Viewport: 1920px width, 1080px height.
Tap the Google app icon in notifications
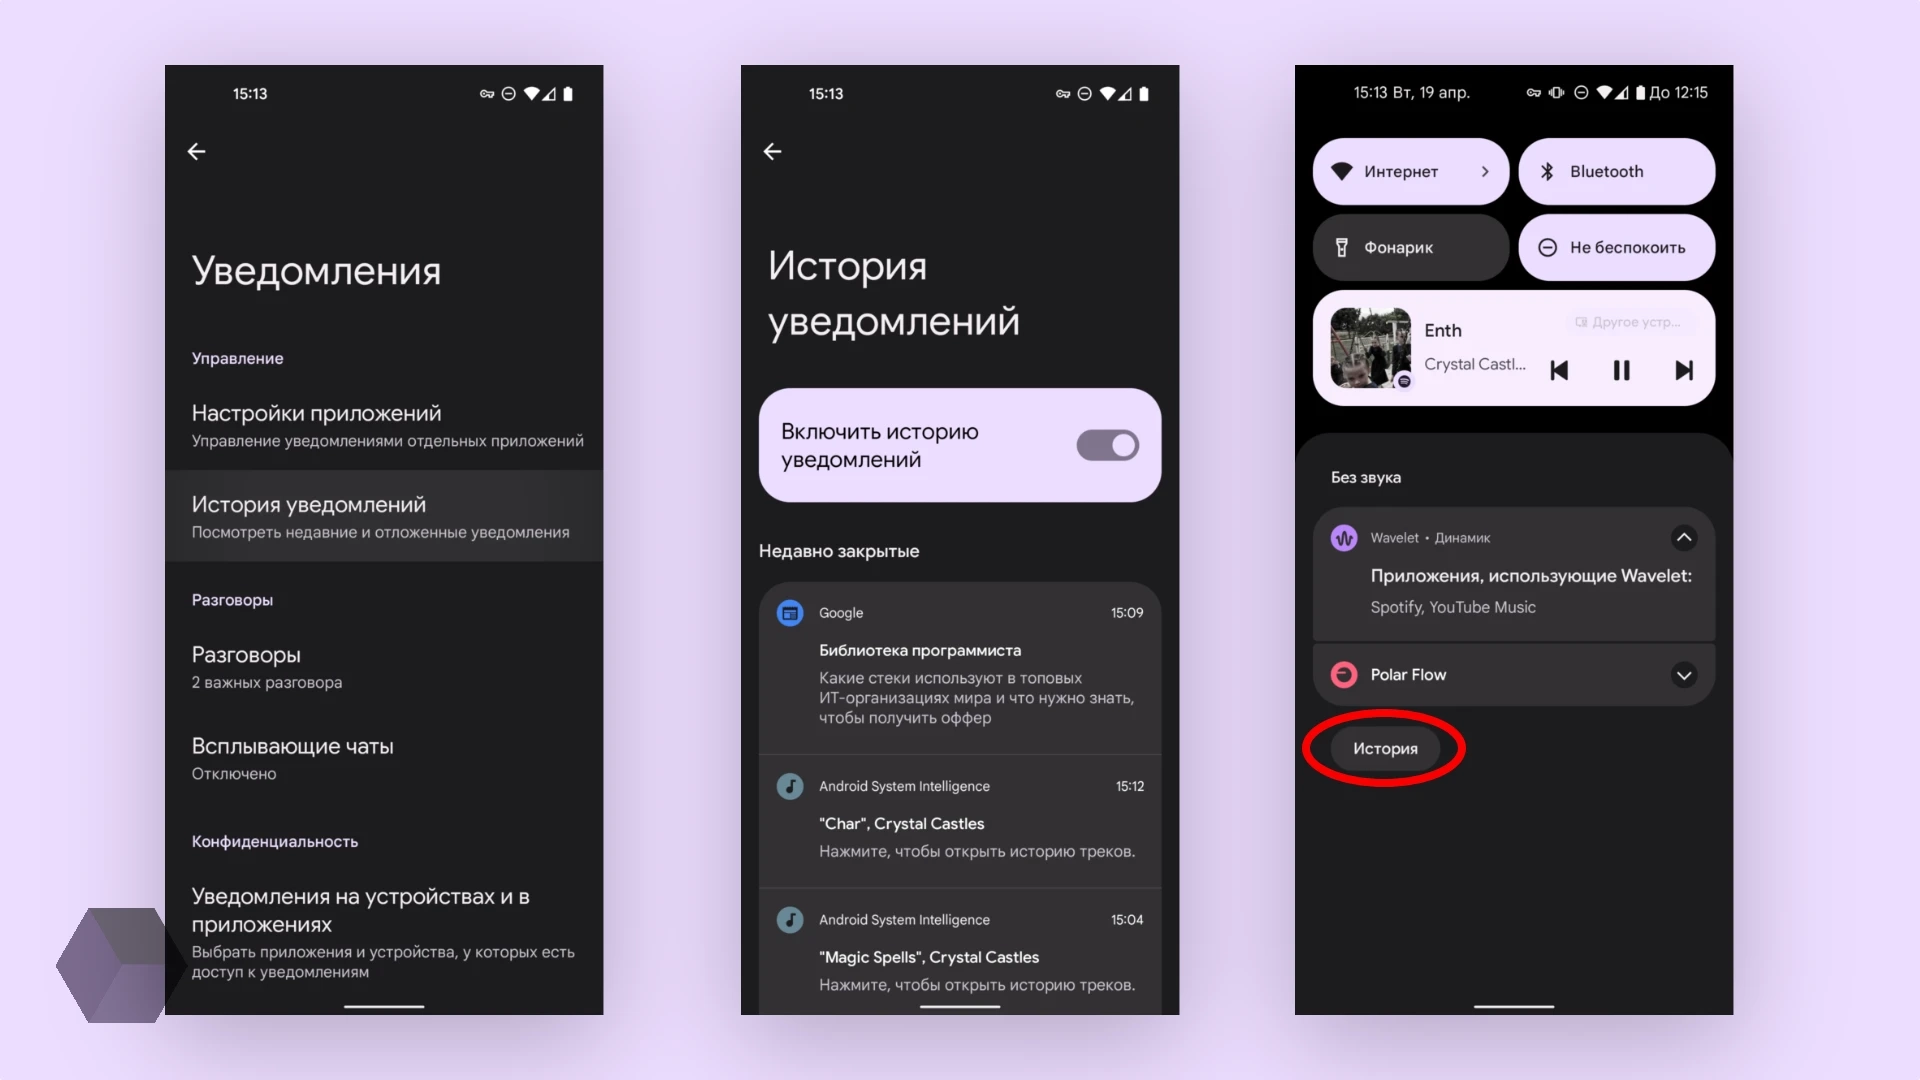[789, 612]
